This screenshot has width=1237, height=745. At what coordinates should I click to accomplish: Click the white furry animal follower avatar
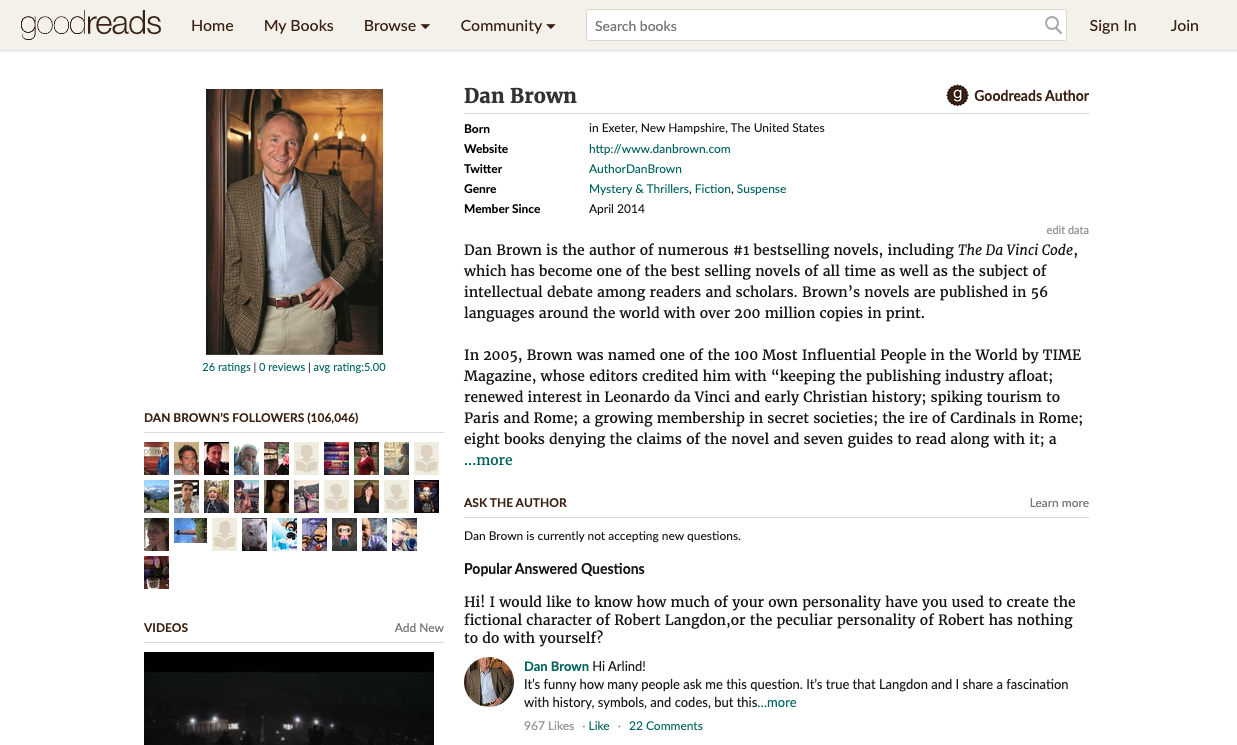(254, 534)
